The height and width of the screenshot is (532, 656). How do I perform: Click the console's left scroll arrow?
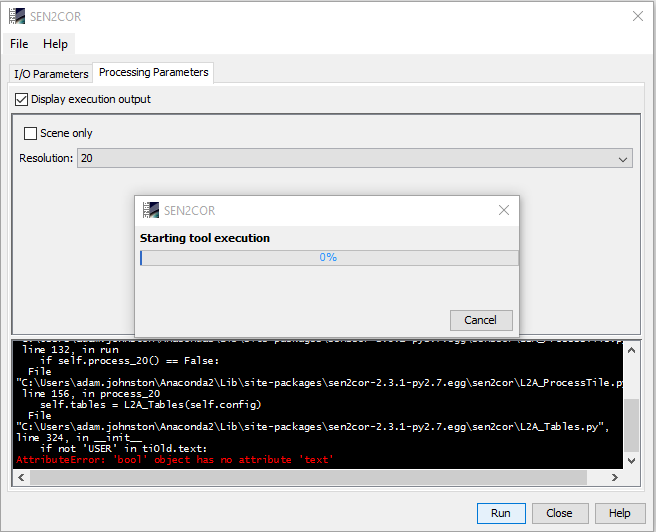click(x=21, y=478)
